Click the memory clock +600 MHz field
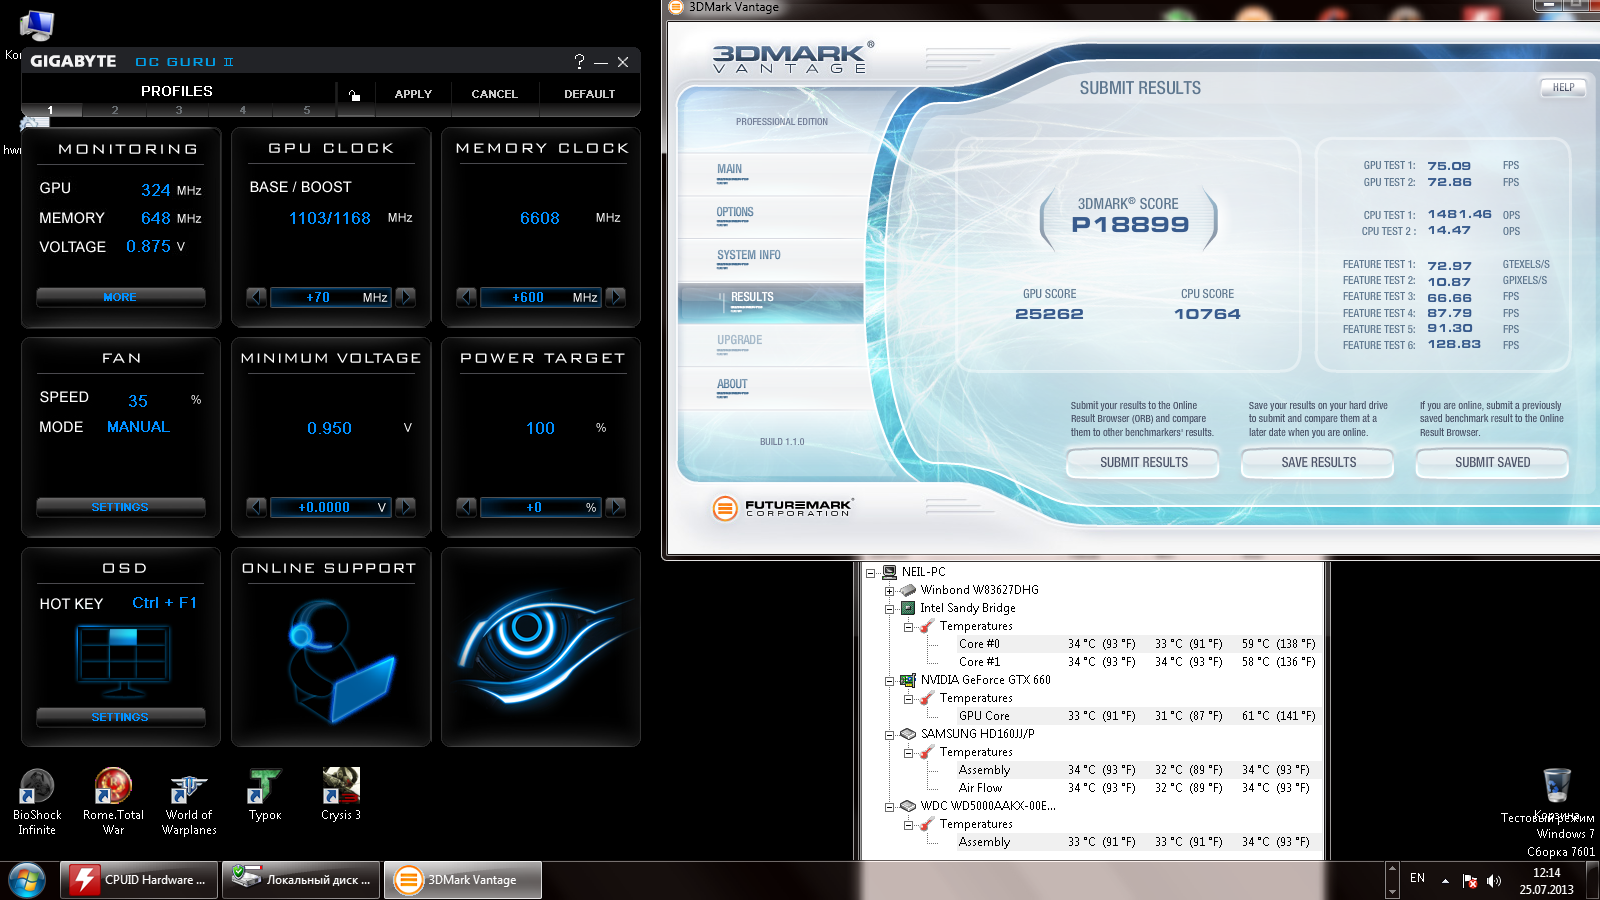The width and height of the screenshot is (1600, 900). (x=541, y=297)
